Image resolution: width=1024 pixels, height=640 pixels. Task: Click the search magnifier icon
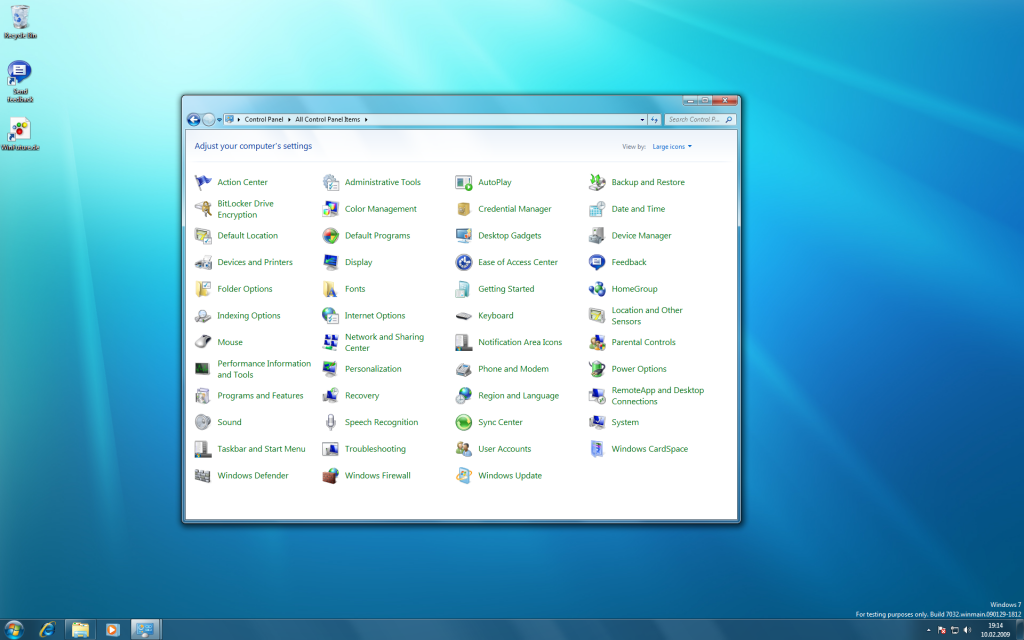(x=729, y=120)
